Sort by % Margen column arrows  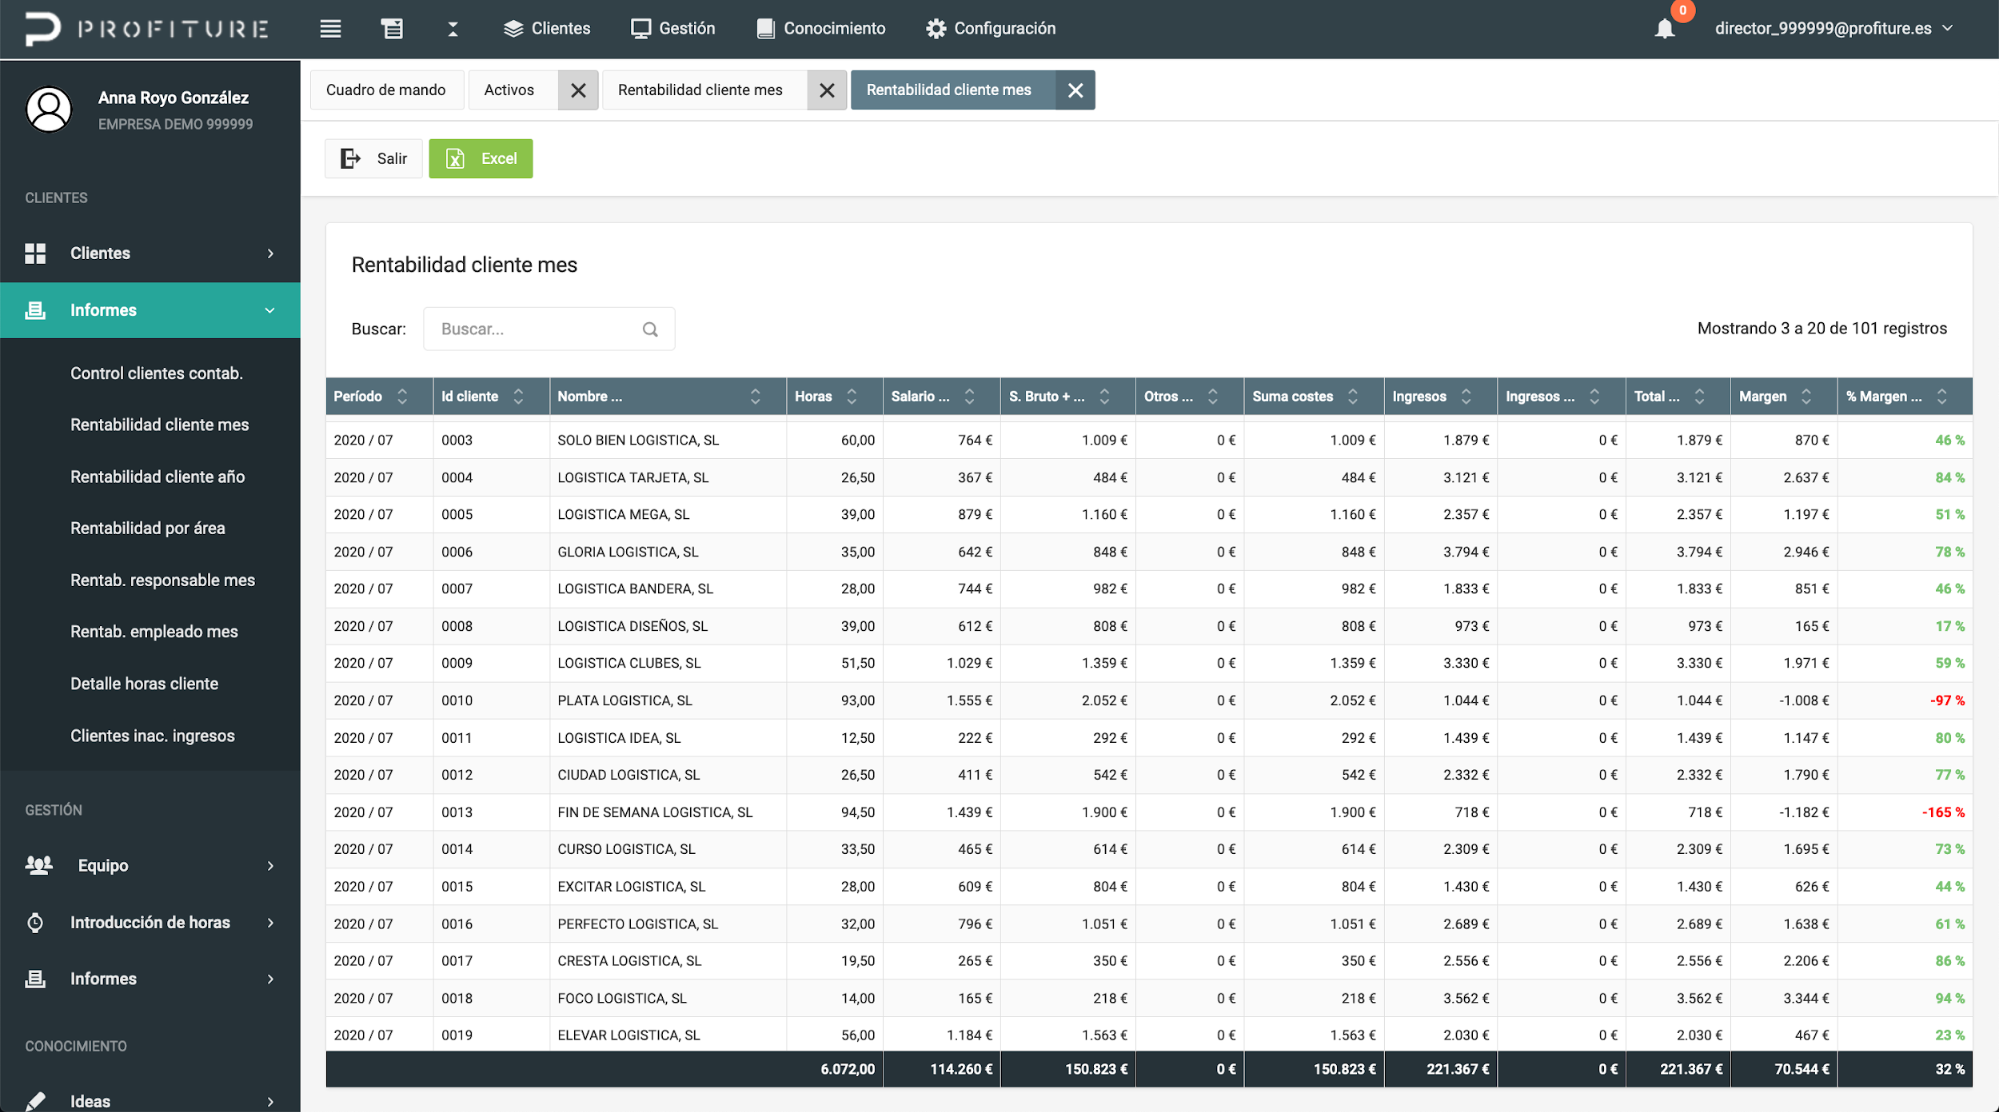pos(1941,396)
